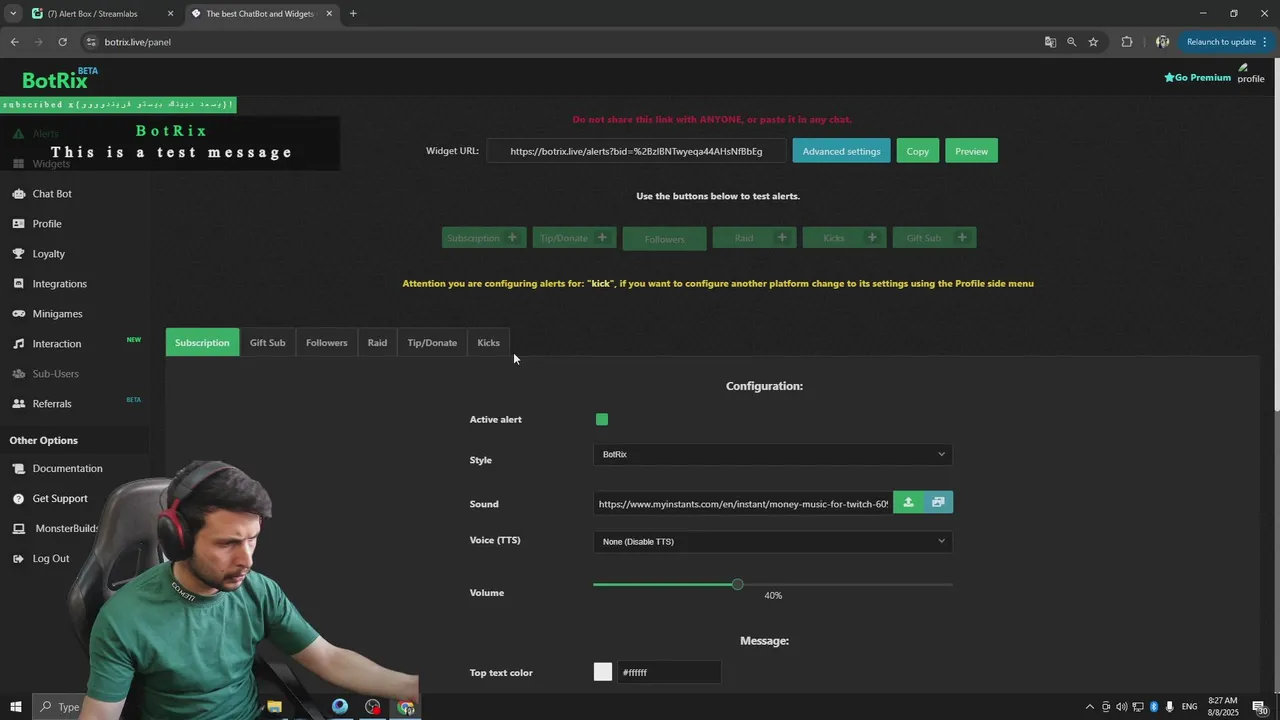This screenshot has width=1280, height=720.
Task: Click the sound upload icon button
Action: (908, 503)
